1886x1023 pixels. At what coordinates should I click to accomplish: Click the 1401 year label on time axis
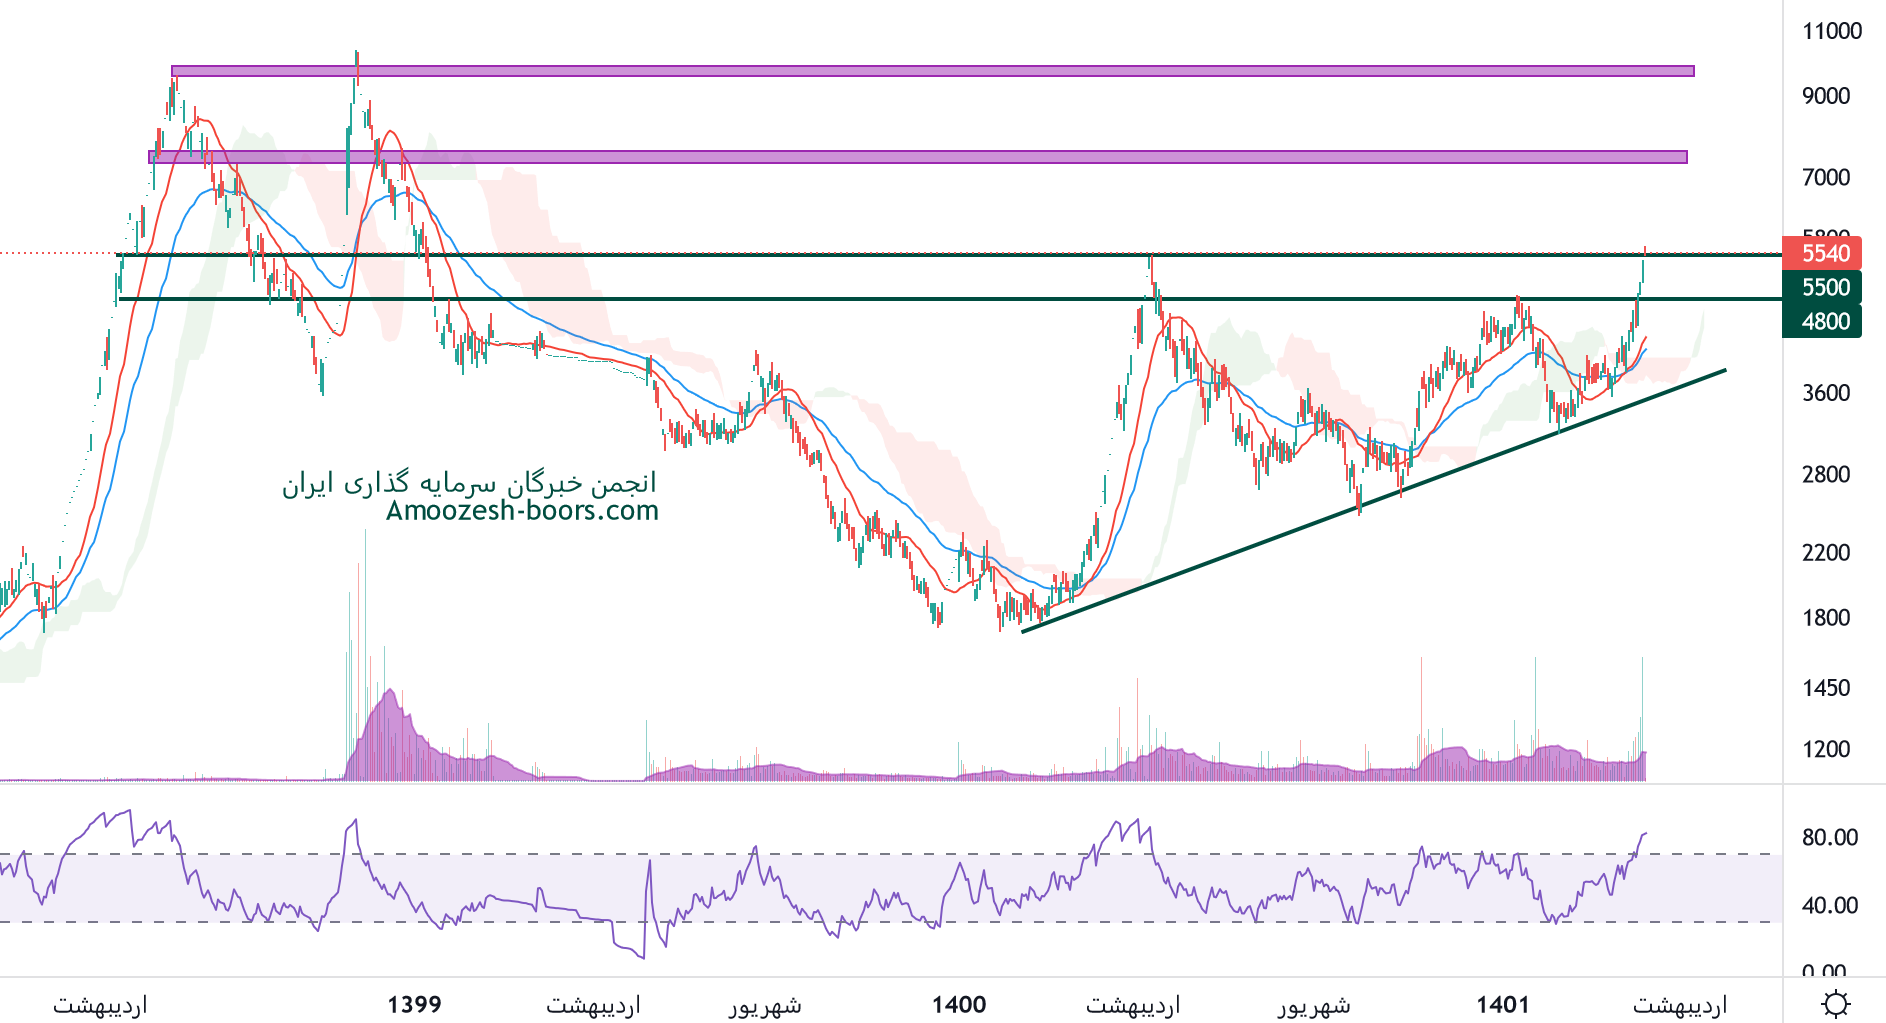[x=1503, y=1004]
